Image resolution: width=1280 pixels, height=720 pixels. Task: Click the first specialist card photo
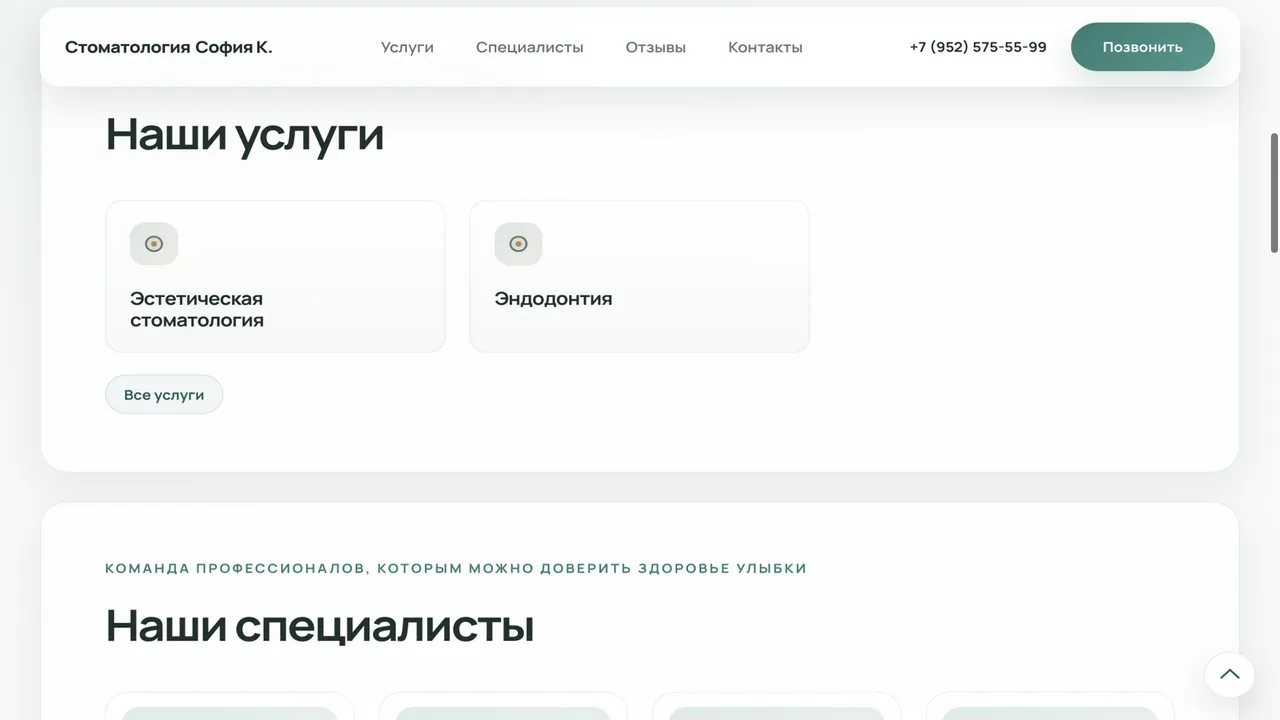click(x=230, y=713)
